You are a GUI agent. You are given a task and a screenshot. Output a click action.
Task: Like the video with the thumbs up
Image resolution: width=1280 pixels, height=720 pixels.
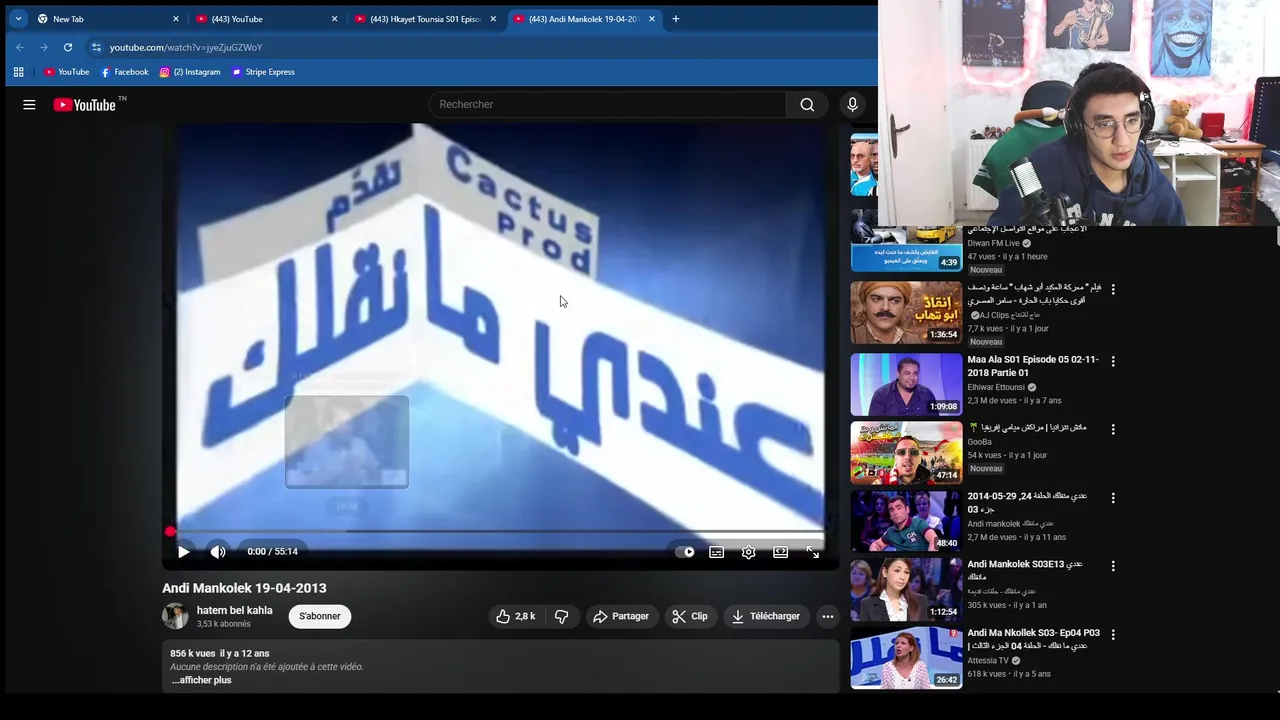(x=516, y=617)
